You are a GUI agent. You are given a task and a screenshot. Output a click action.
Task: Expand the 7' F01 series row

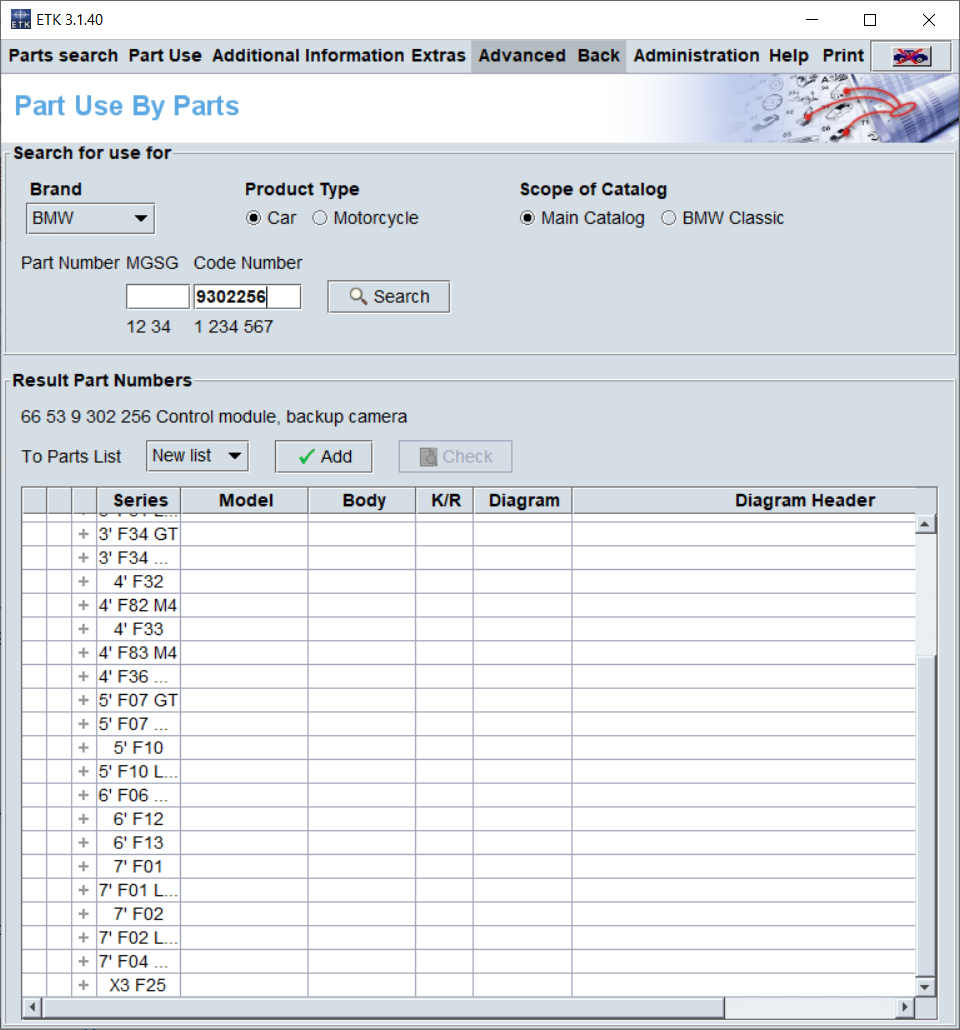pos(83,866)
